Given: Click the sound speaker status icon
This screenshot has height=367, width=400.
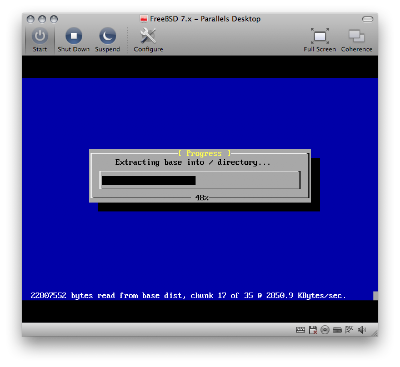Looking at the screenshot, I should tap(362, 330).
